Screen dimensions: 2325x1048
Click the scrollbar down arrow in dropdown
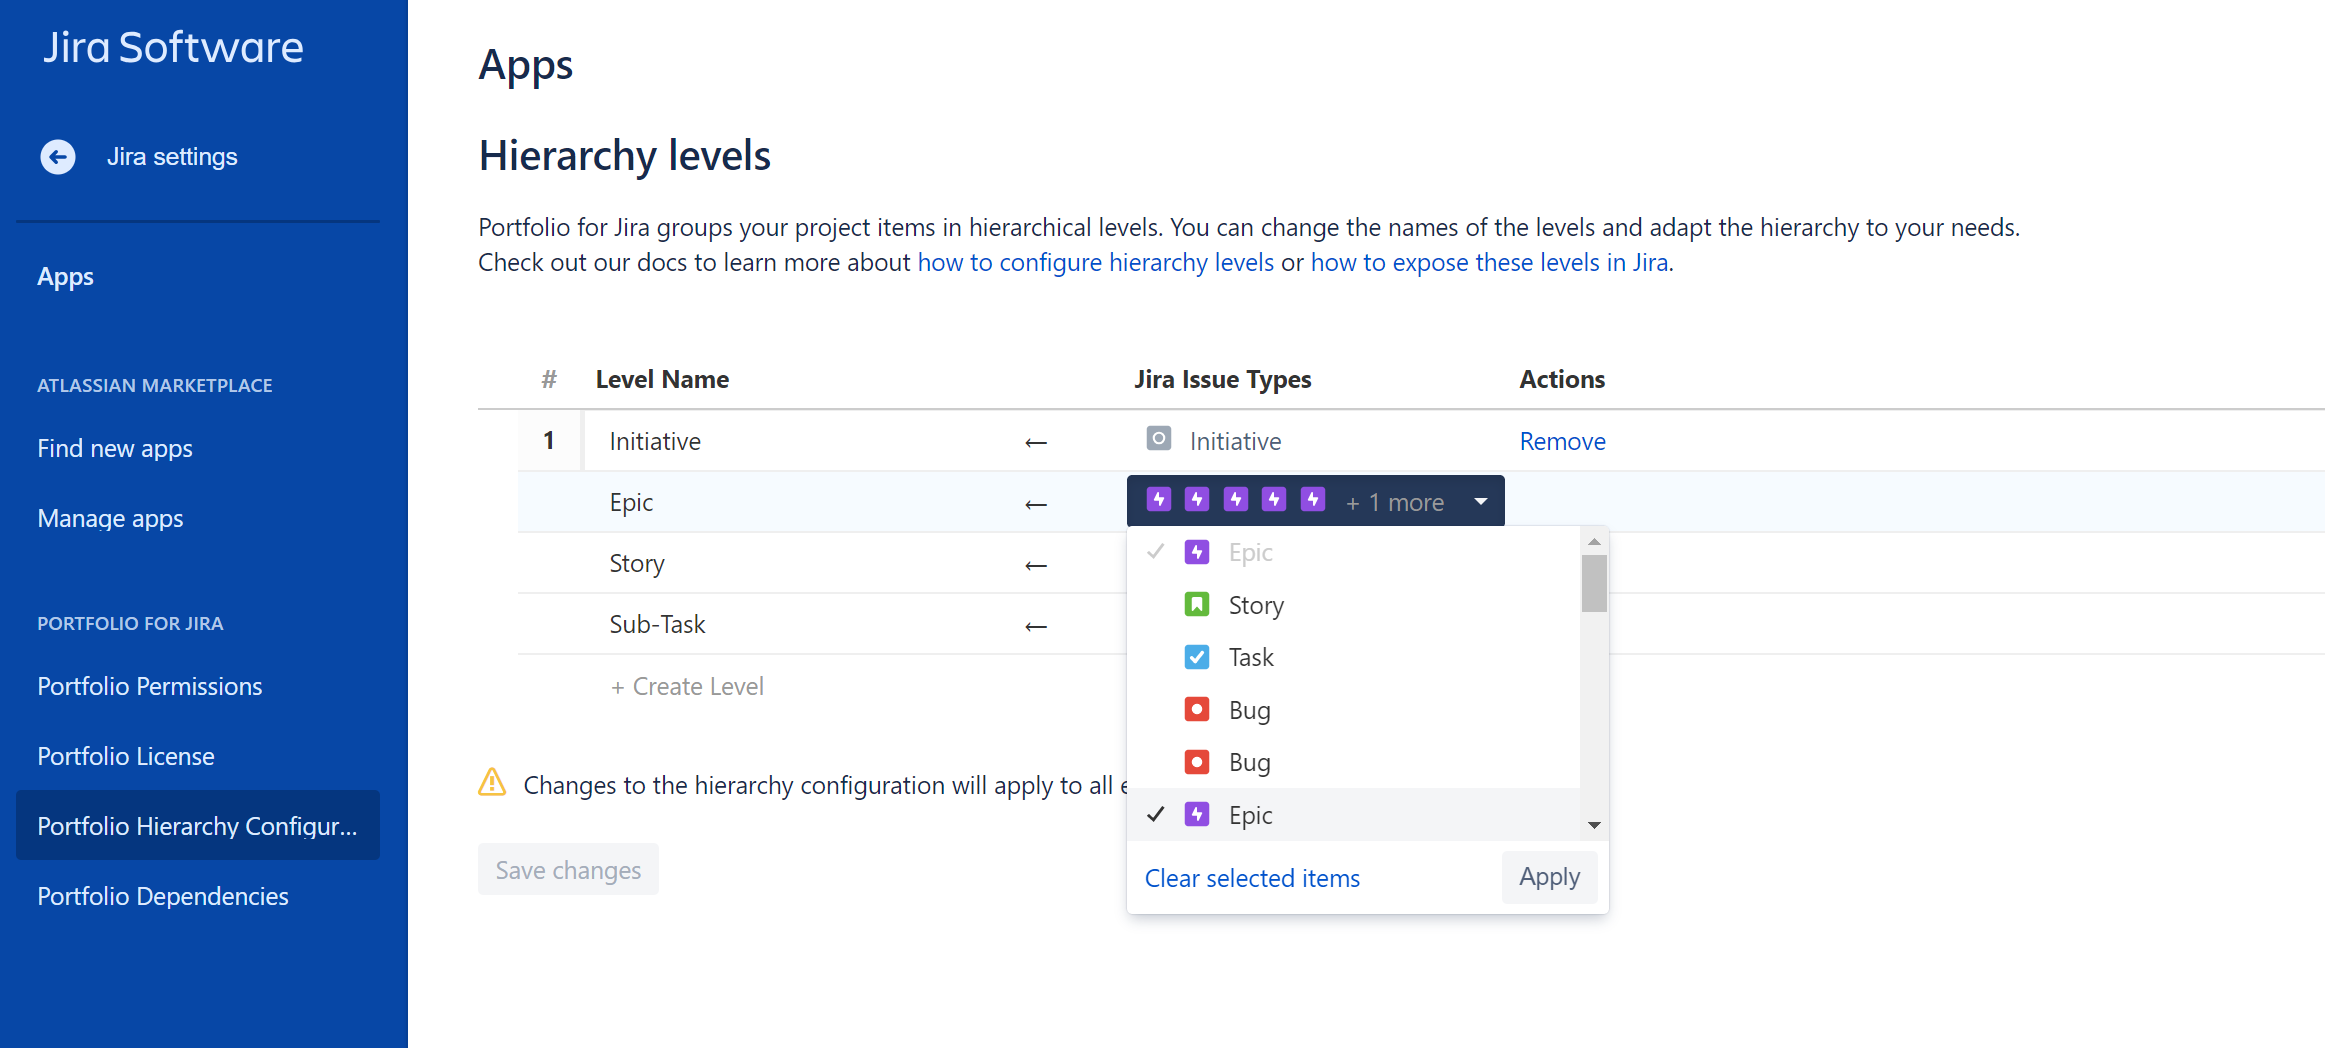pos(1594,825)
